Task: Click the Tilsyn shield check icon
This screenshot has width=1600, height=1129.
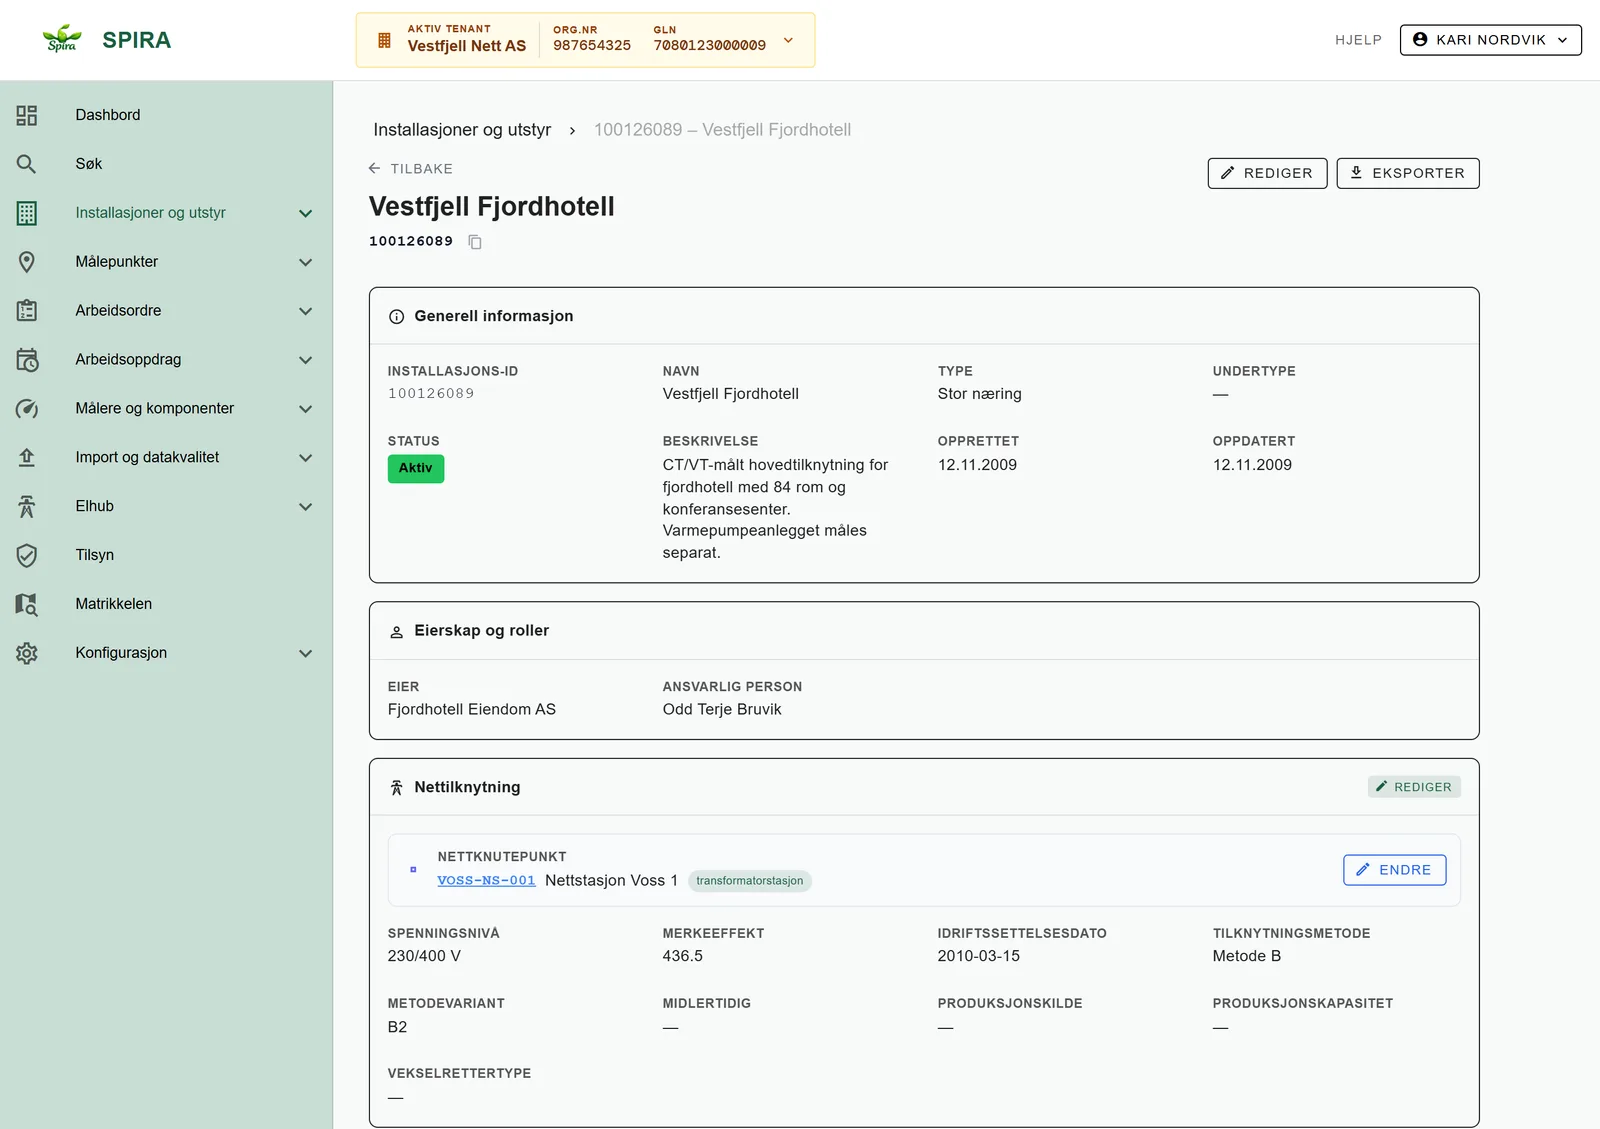Action: point(27,555)
